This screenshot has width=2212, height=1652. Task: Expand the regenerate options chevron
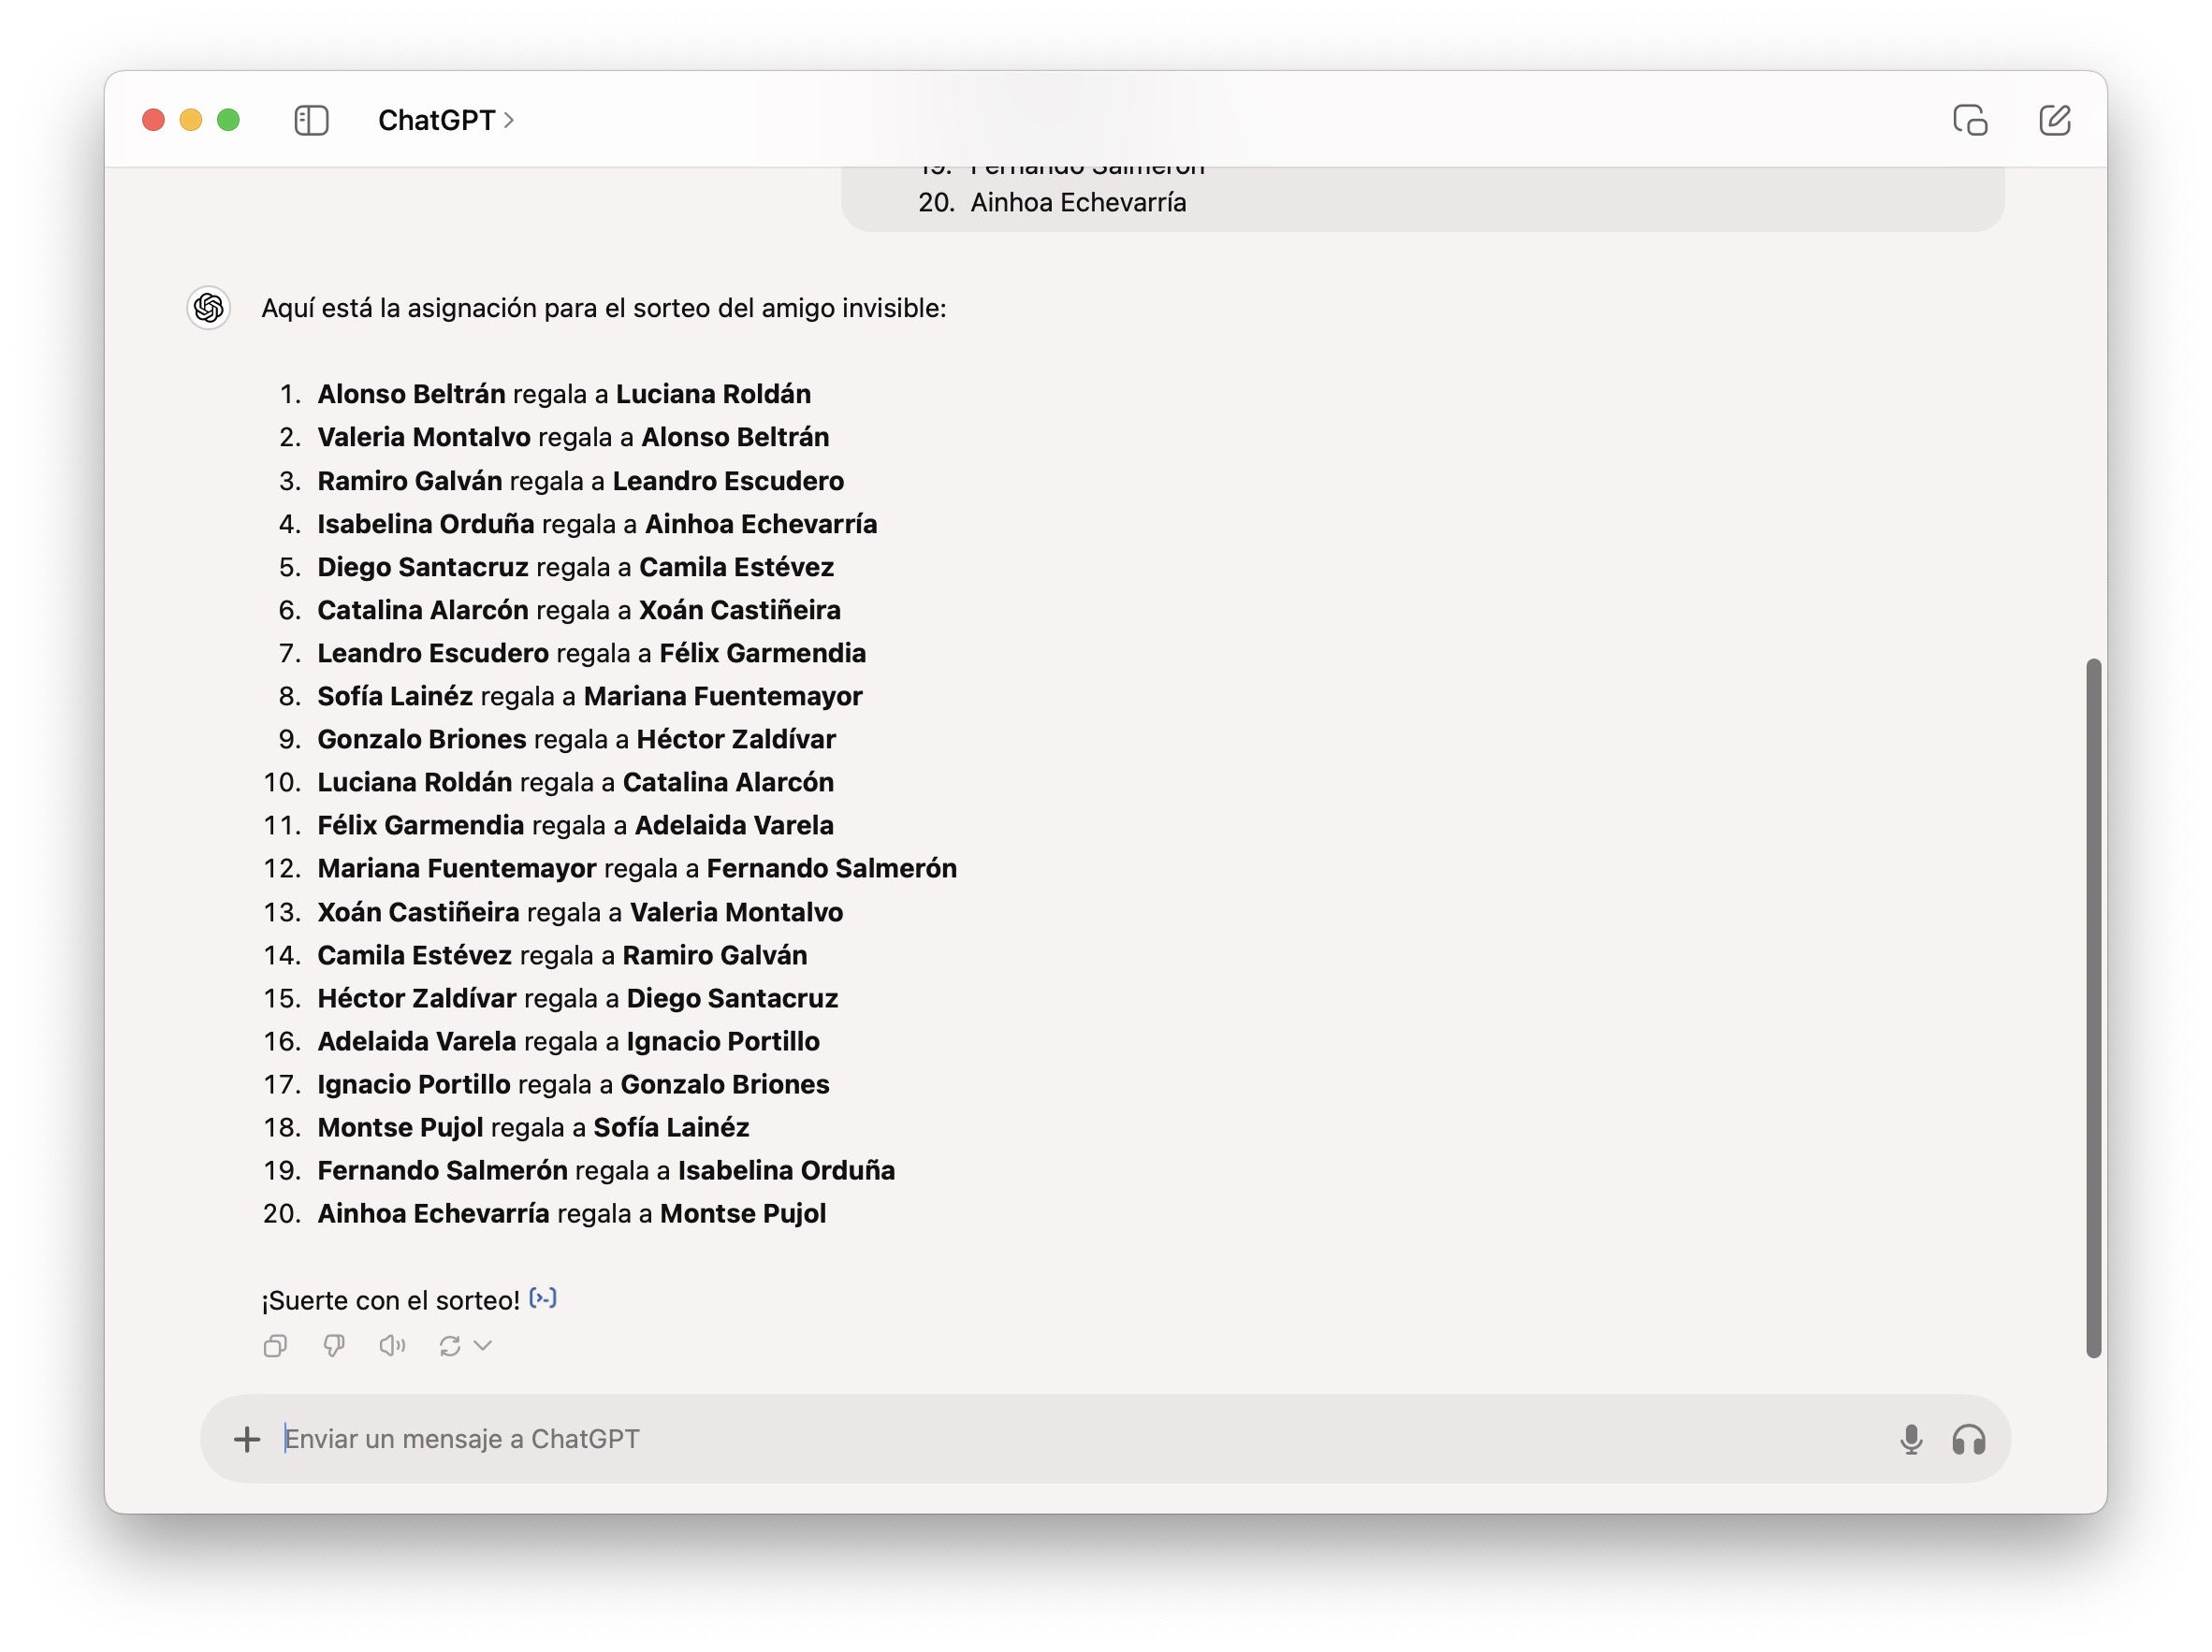(483, 1346)
